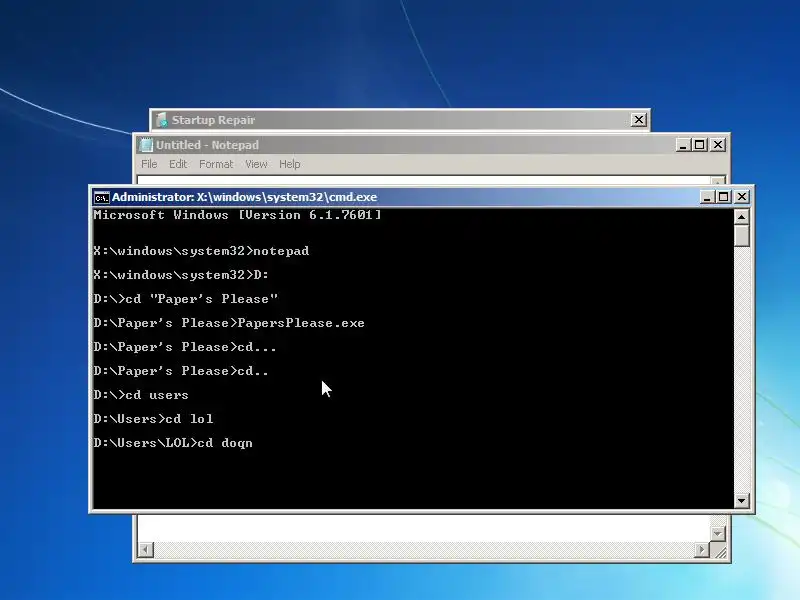Click Notepad horizontal scrollbar right arrow
This screenshot has width=800, height=600.
click(x=702, y=550)
